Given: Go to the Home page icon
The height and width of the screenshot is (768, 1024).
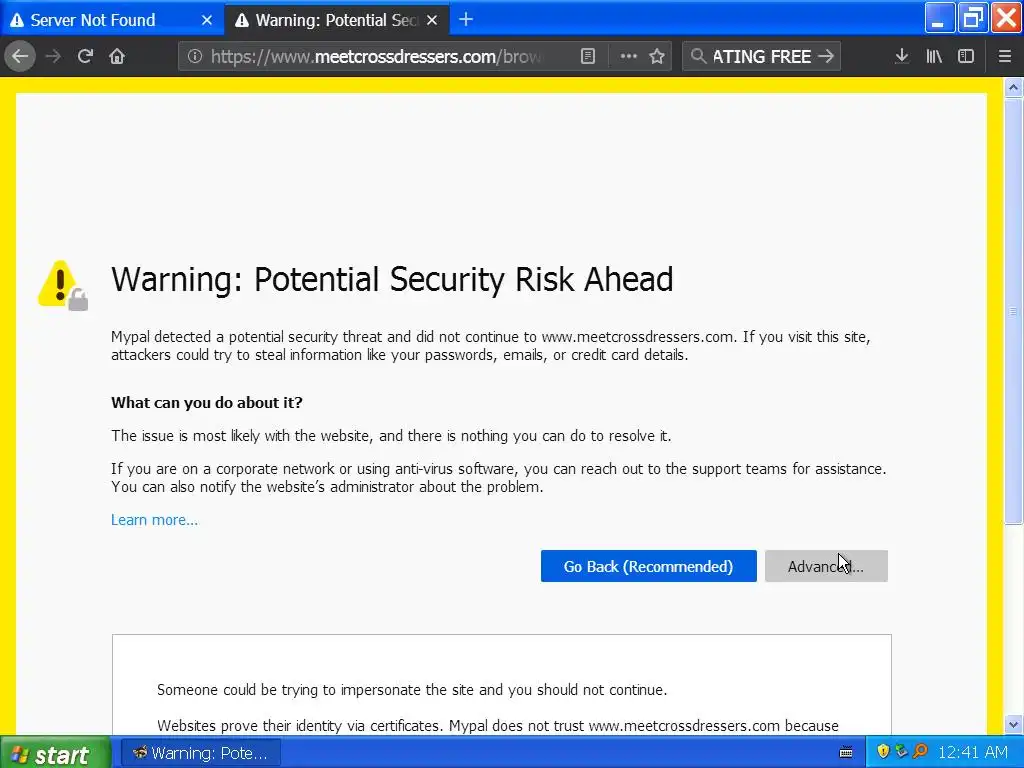Looking at the screenshot, I should pyautogui.click(x=117, y=56).
